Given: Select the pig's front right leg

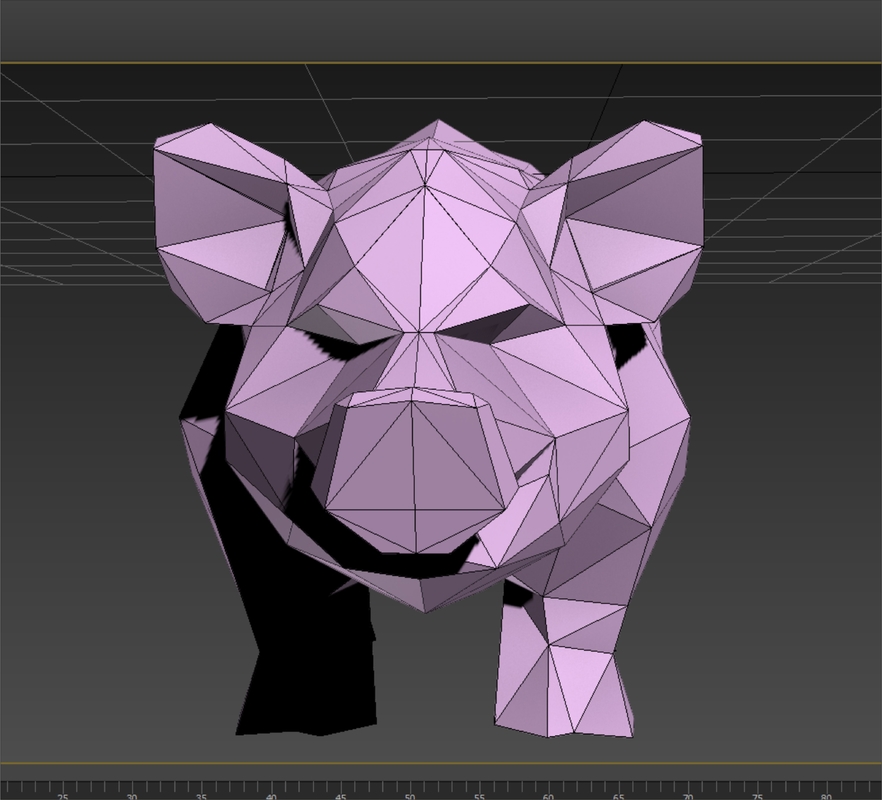Looking at the screenshot, I should 300,650.
